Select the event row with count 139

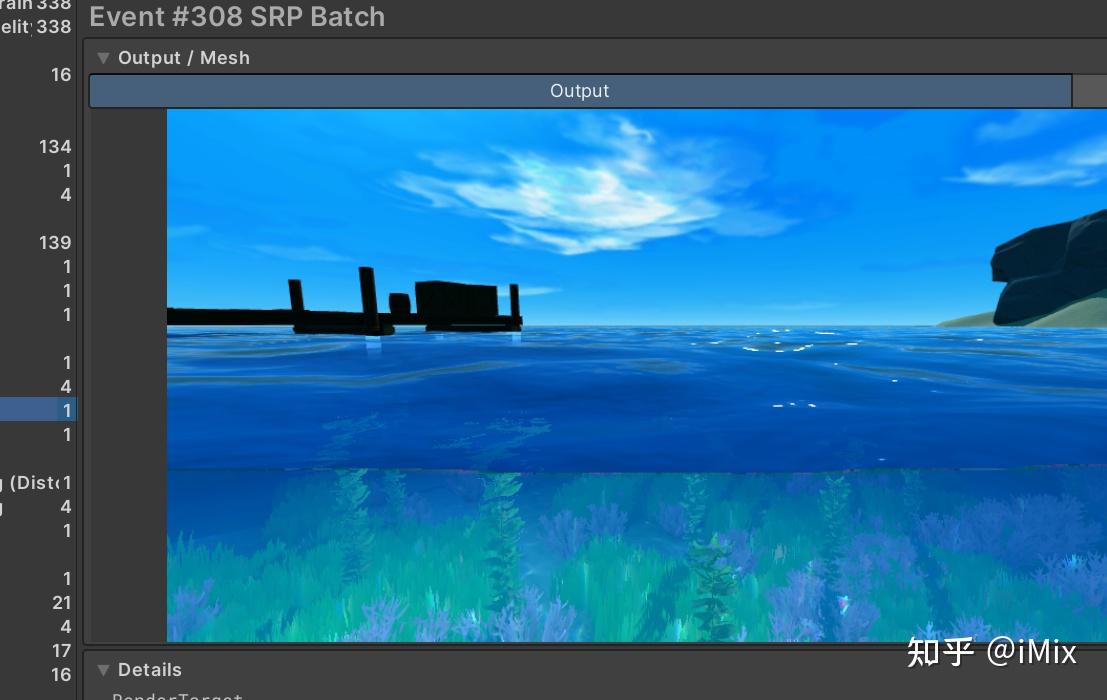(37, 243)
